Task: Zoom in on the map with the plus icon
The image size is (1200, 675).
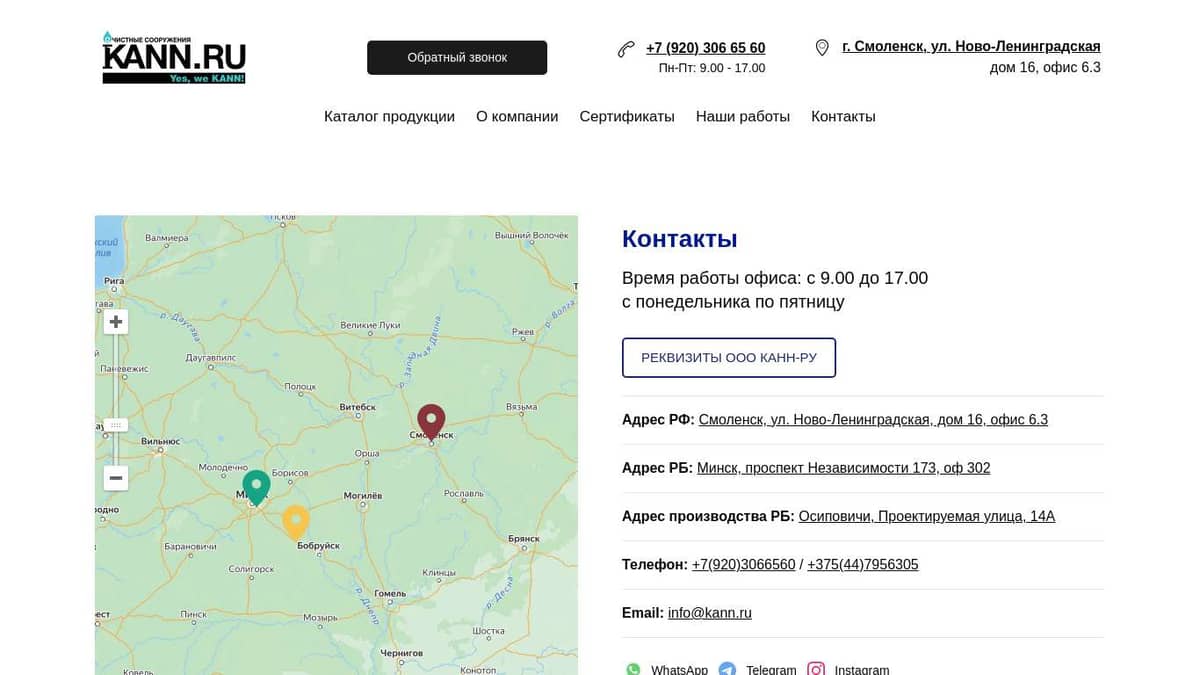Action: tap(115, 321)
